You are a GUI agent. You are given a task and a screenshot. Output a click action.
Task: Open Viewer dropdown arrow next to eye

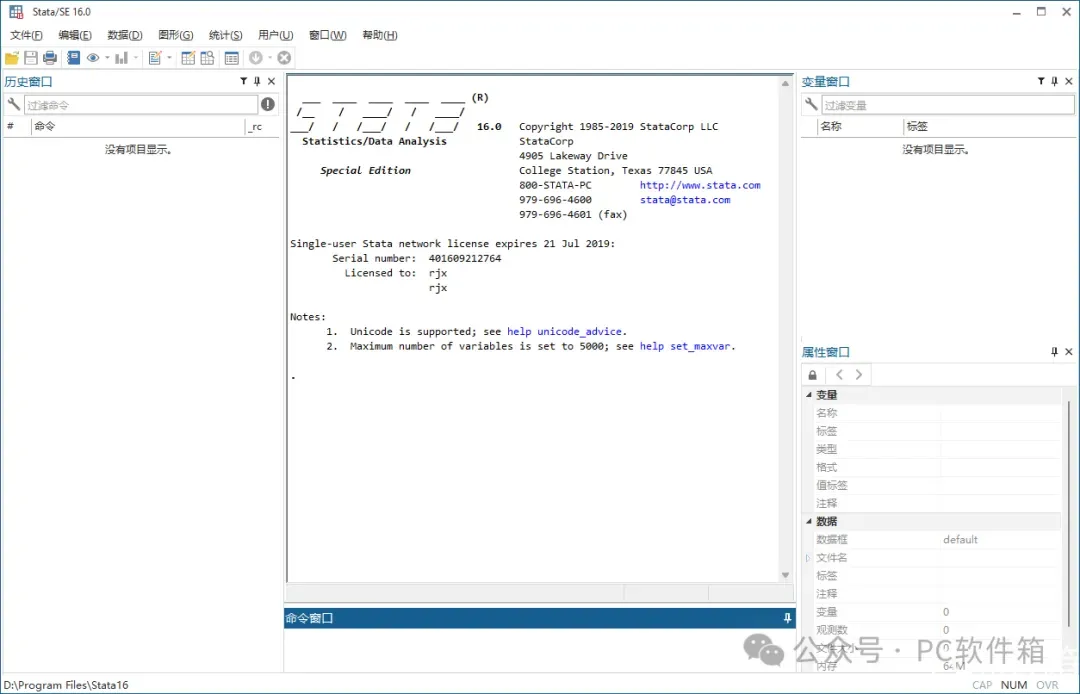point(107,58)
